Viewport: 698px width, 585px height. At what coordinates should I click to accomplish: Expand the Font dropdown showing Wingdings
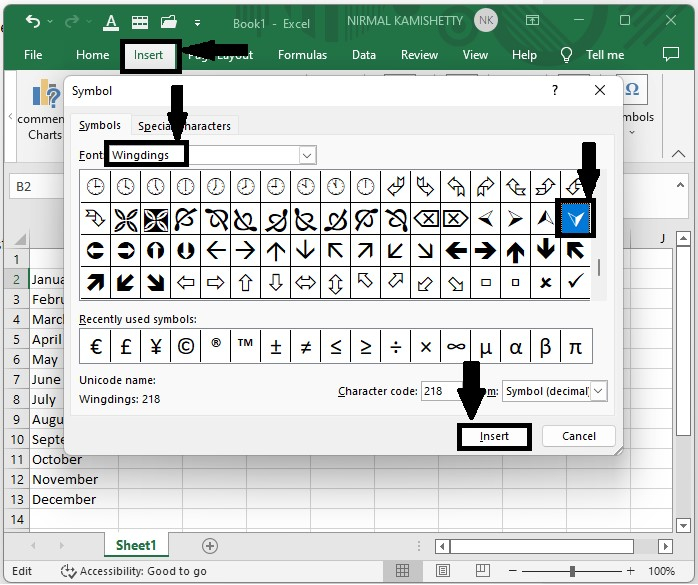(x=307, y=155)
